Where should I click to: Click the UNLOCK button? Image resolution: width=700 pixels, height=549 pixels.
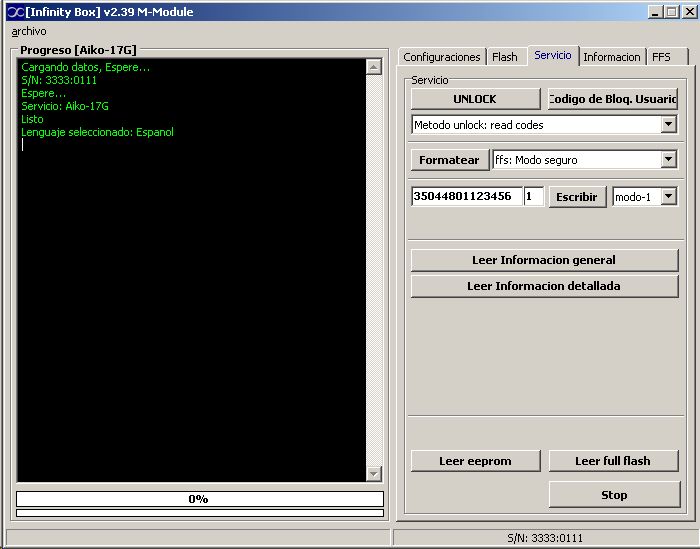pyautogui.click(x=475, y=99)
